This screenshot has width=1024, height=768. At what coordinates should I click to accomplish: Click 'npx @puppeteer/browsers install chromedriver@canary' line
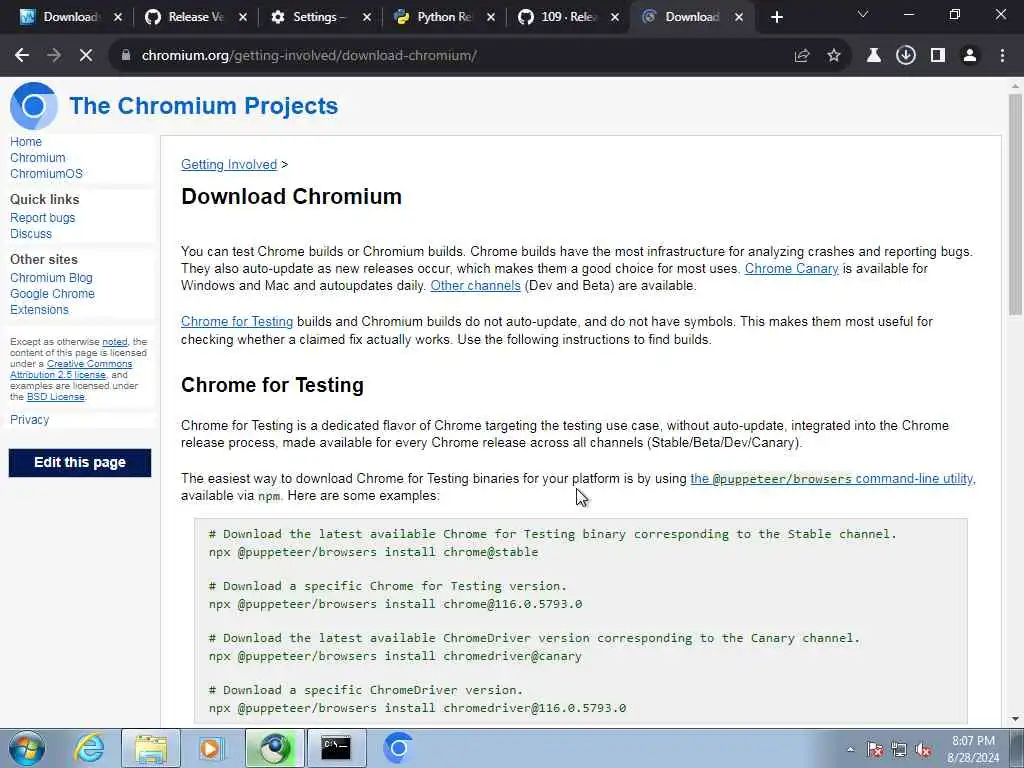coord(395,656)
